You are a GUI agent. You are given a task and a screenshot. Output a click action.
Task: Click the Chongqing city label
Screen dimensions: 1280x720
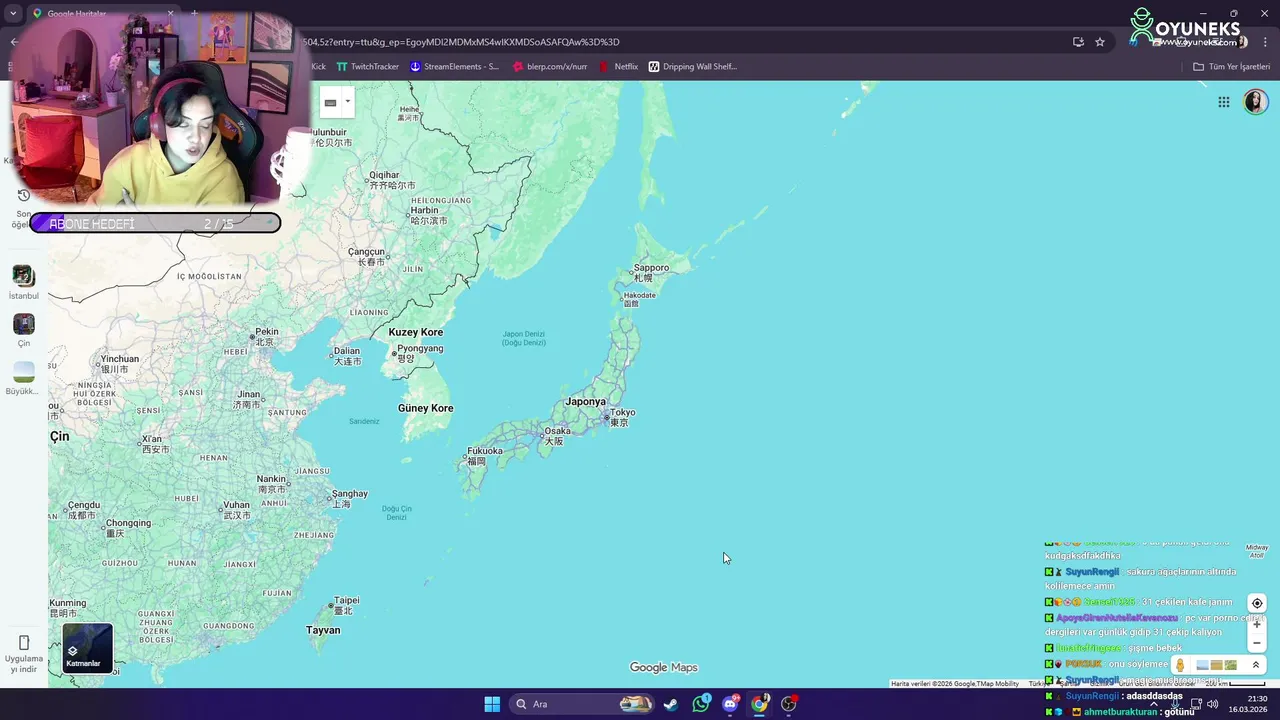(x=127, y=527)
